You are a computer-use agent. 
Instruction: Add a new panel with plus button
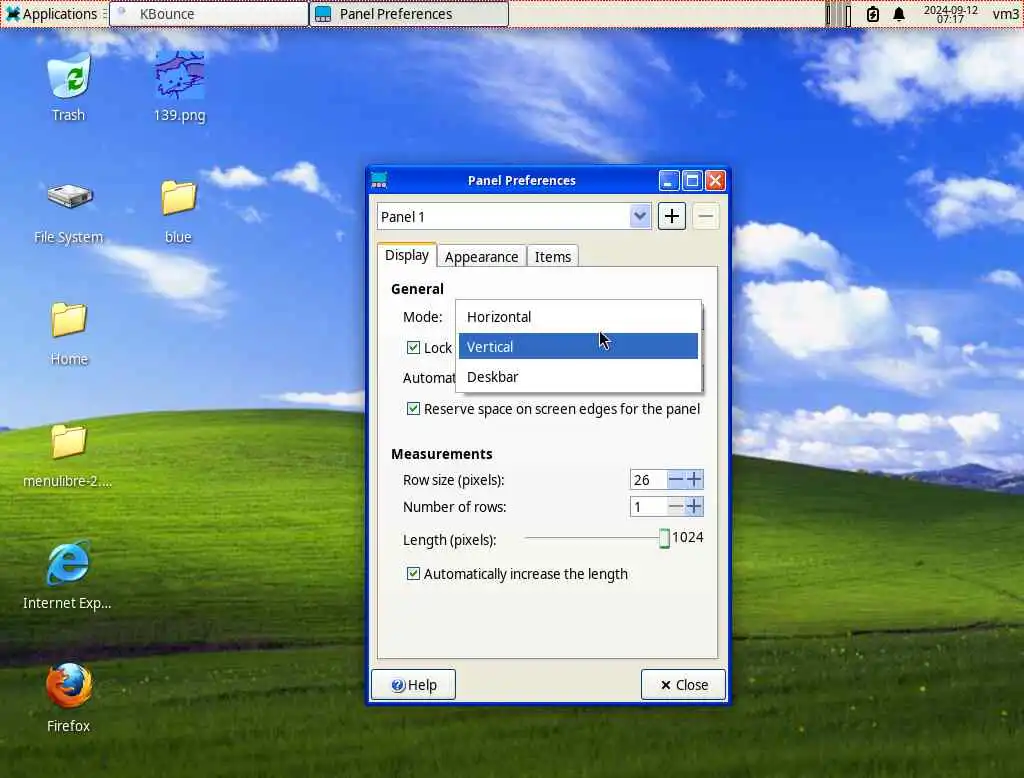click(671, 216)
